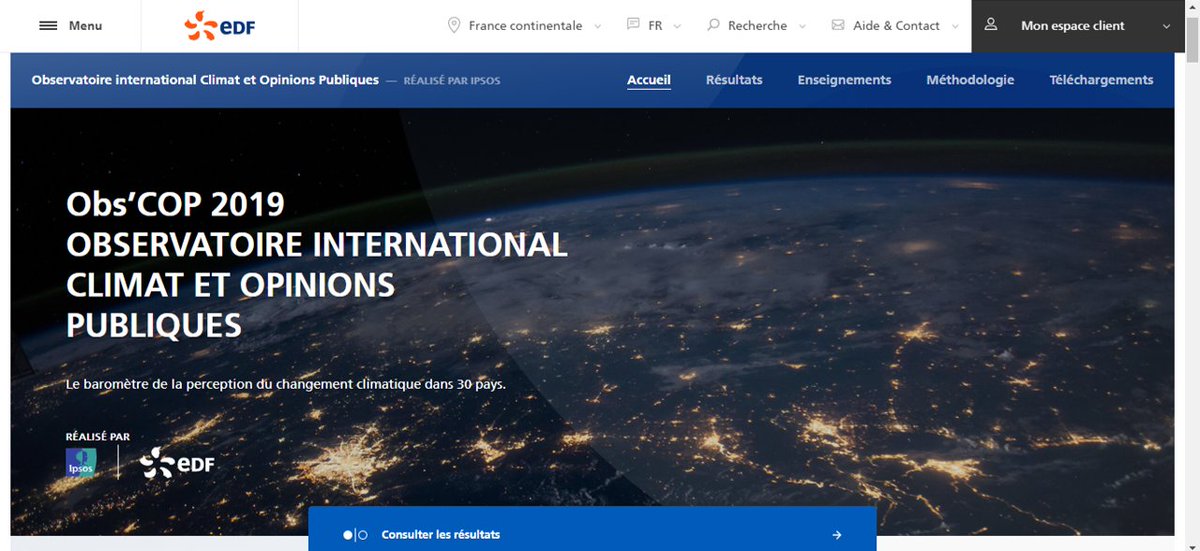Click the RÉALISÉ PAR IPSOS subtitle text
The width and height of the screenshot is (1200, 551).
pyautogui.click(x=452, y=80)
